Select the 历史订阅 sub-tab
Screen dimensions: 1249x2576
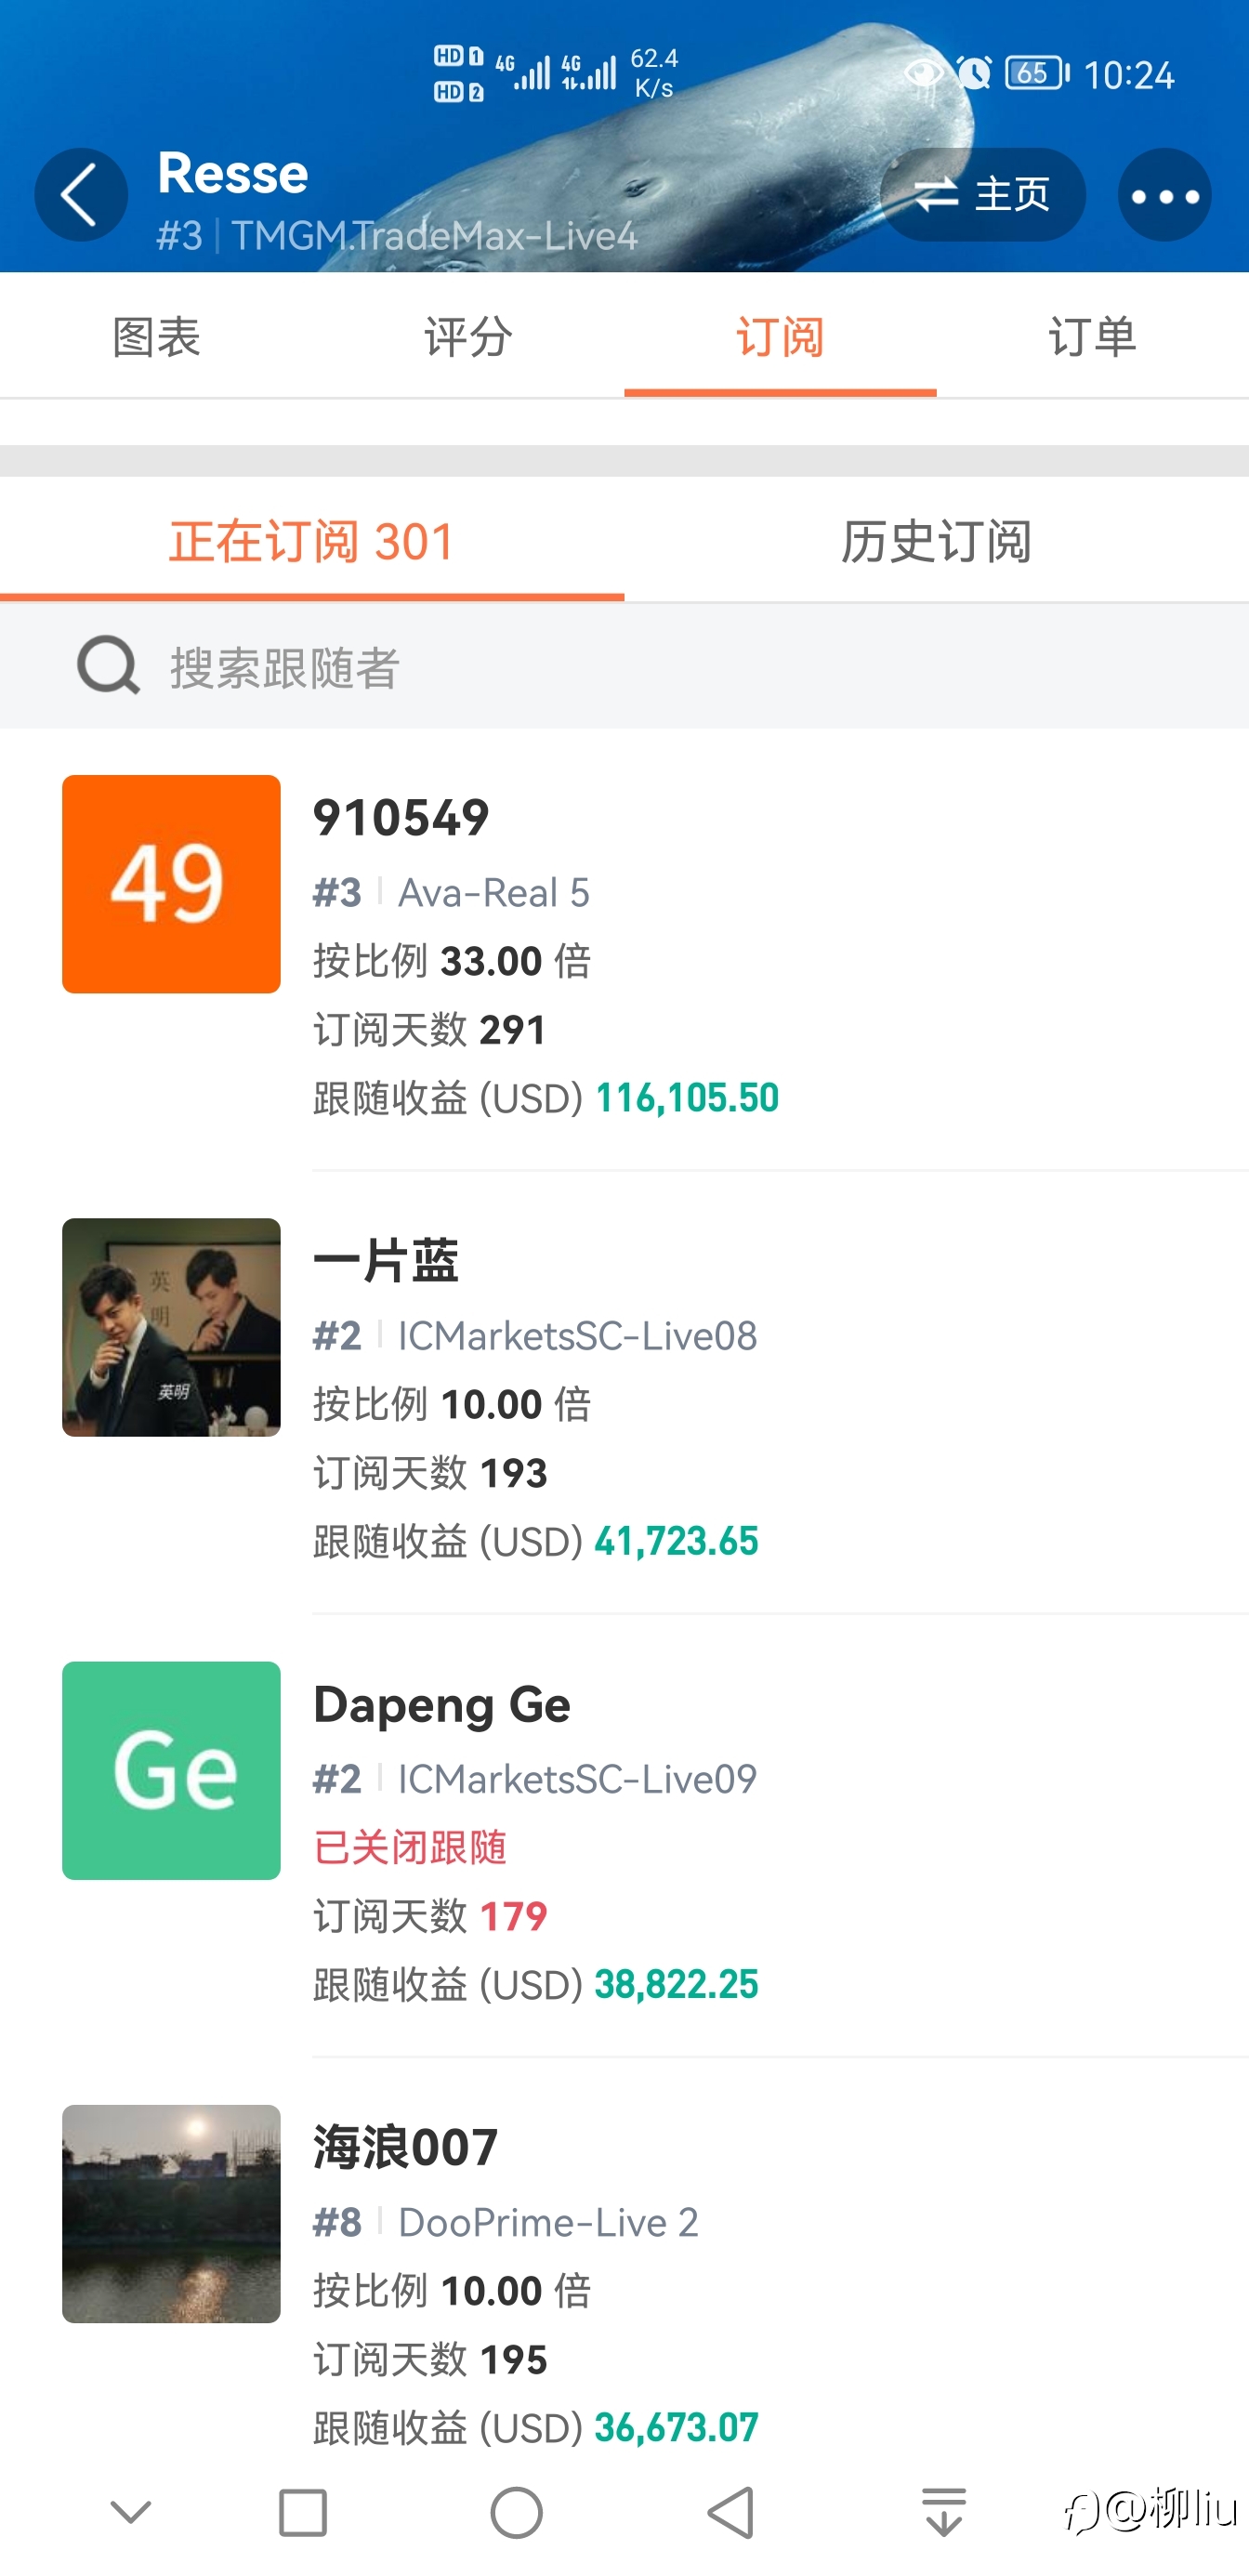pyautogui.click(x=936, y=541)
